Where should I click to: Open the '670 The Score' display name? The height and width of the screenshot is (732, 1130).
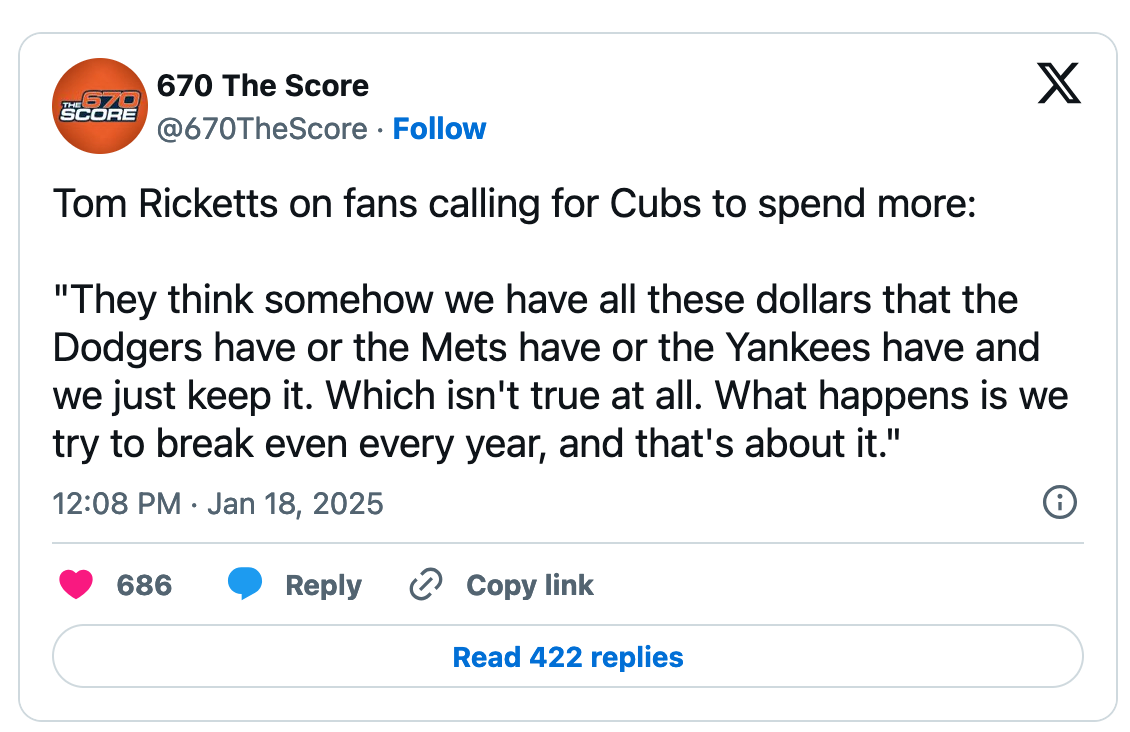coord(263,86)
